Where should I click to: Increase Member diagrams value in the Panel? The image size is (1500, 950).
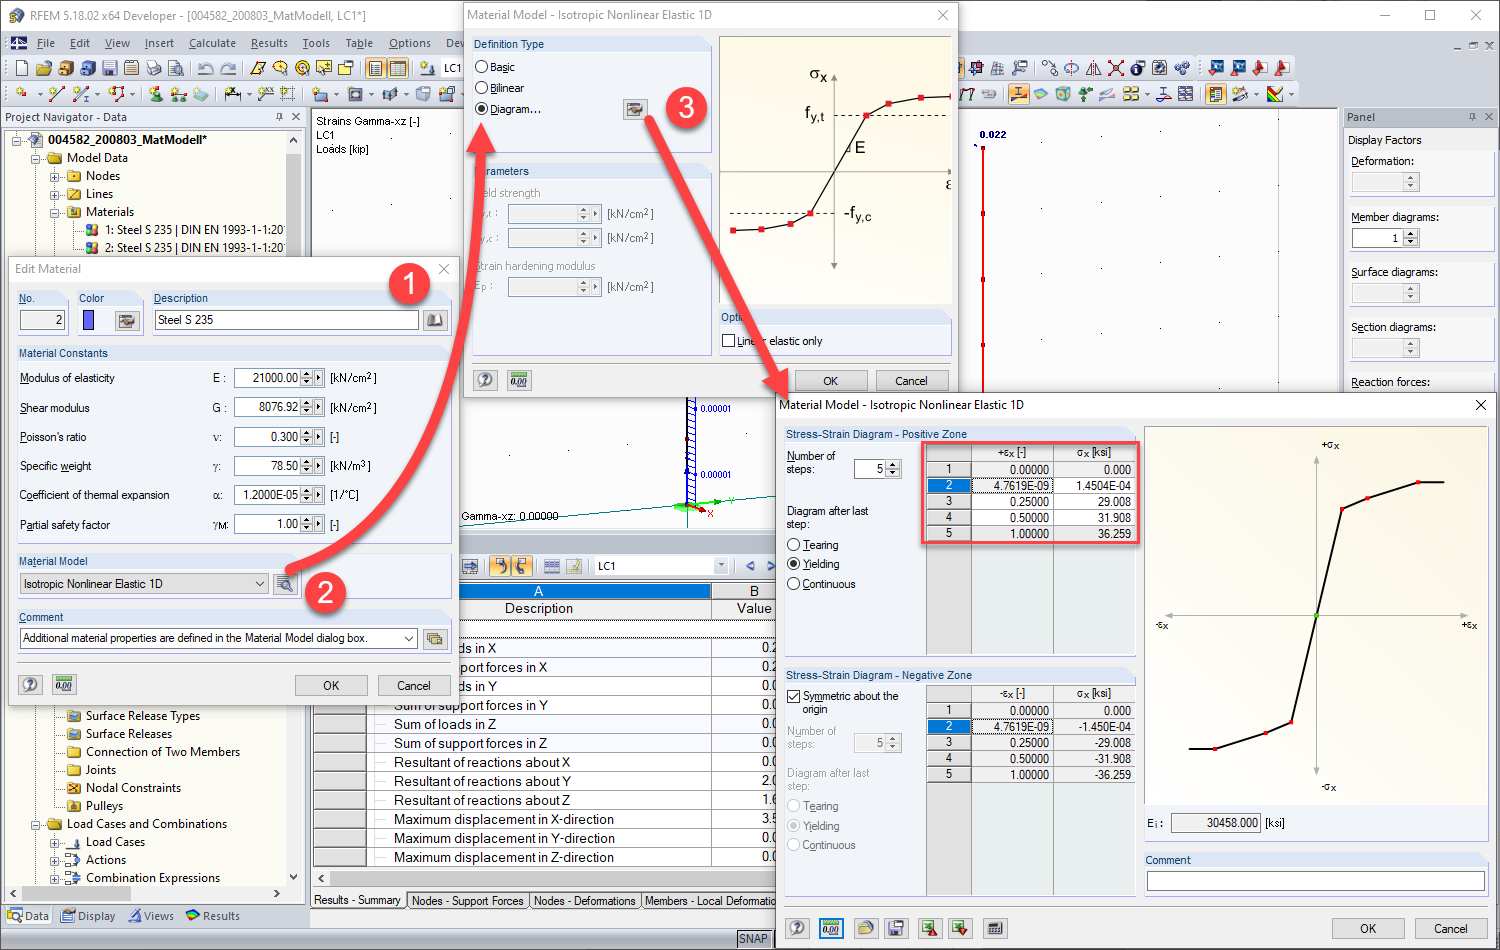pos(1412,232)
